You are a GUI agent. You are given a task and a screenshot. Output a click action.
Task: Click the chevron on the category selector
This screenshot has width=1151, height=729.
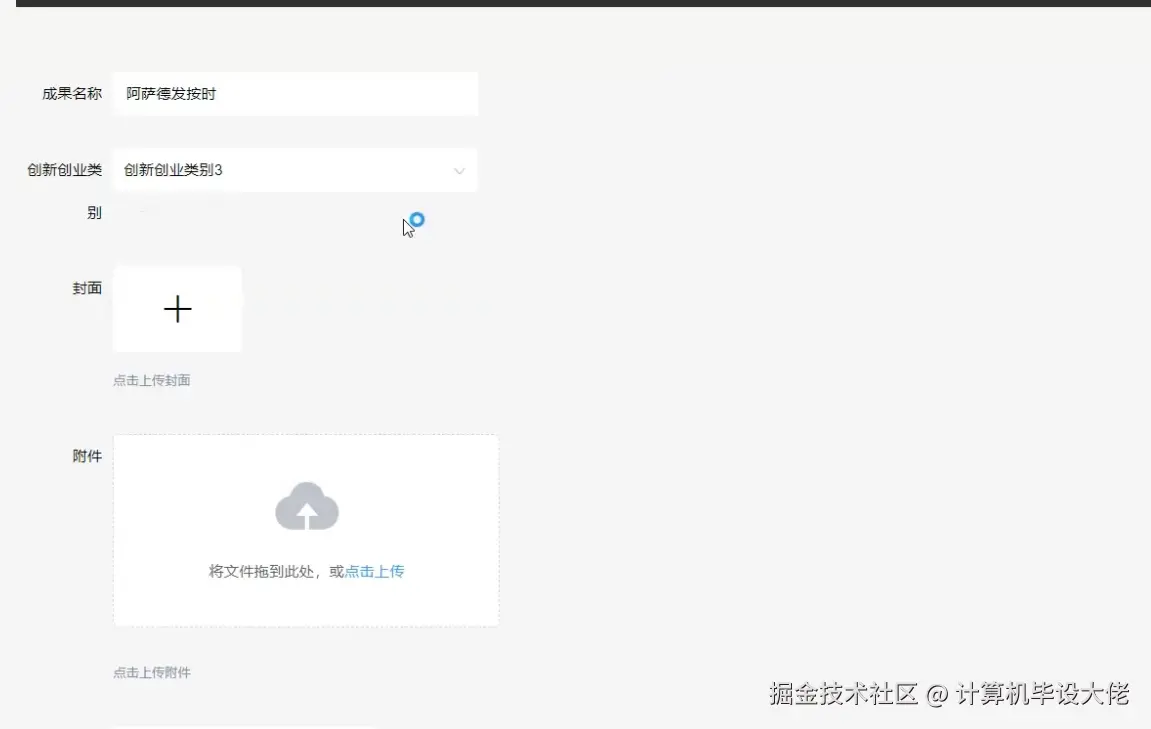pos(460,171)
